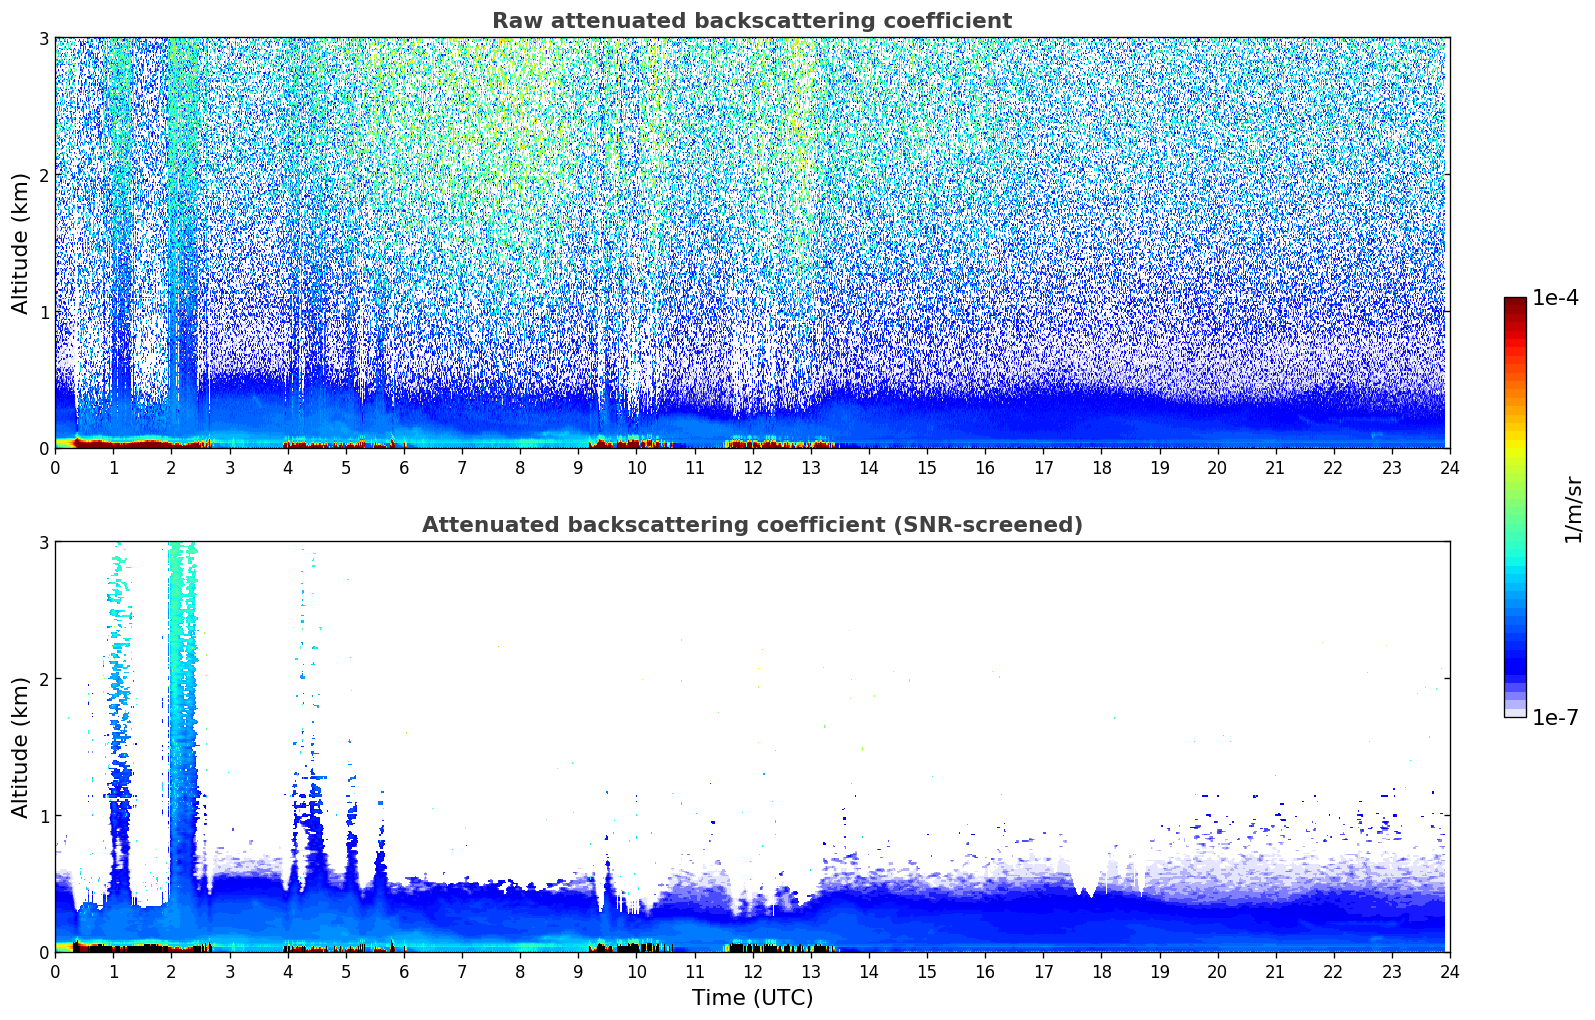Select the '24' time tick under the raw plot
The height and width of the screenshot is (1020, 1595).
coord(1450,467)
